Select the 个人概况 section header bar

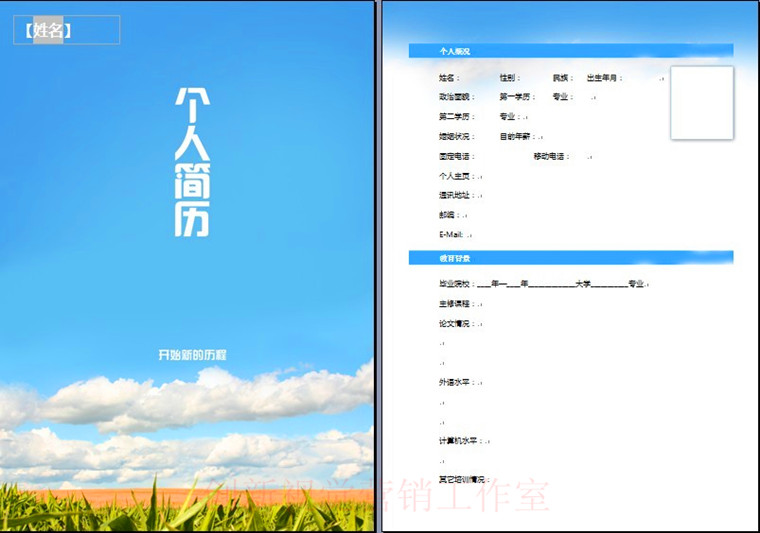[x=570, y=50]
